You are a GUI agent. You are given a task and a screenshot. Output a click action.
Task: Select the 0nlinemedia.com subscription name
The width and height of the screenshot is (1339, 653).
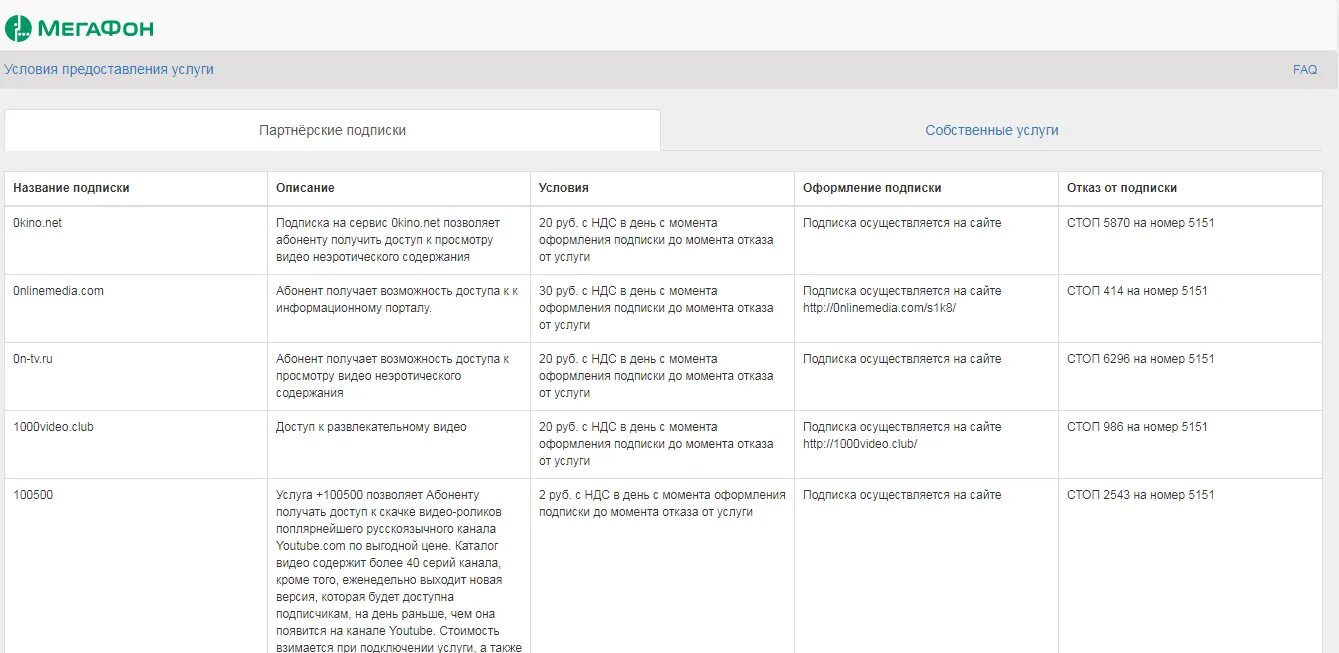[x=58, y=291]
